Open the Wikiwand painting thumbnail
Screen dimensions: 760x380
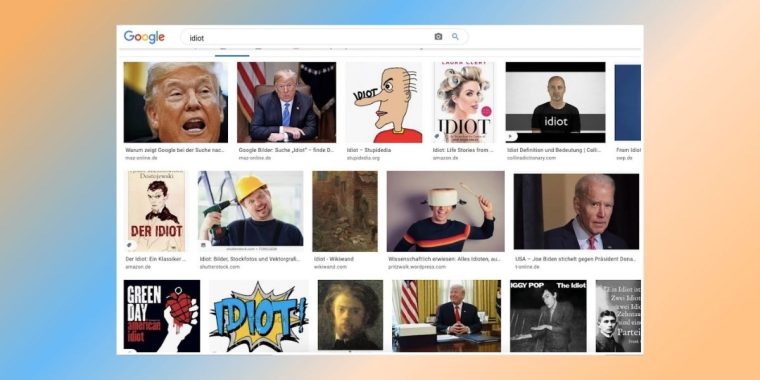point(345,211)
